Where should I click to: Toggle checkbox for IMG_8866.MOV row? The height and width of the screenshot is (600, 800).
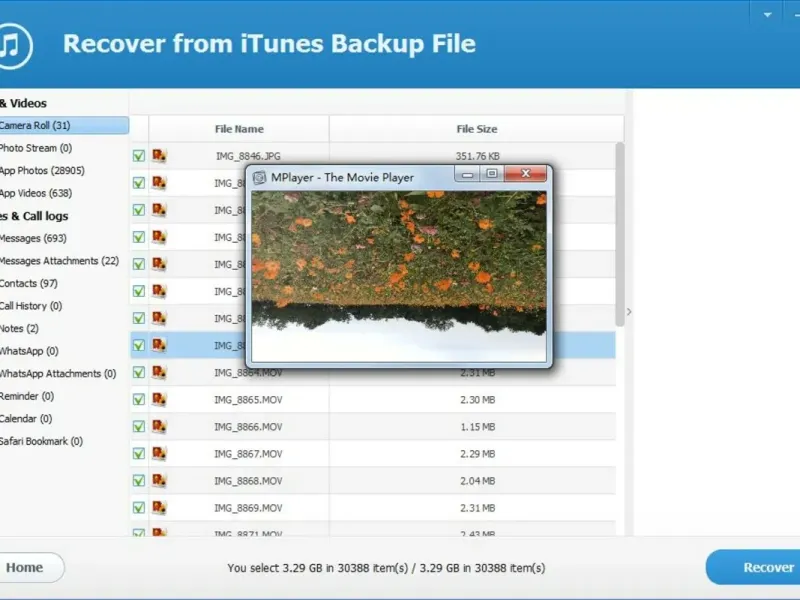[x=138, y=427]
